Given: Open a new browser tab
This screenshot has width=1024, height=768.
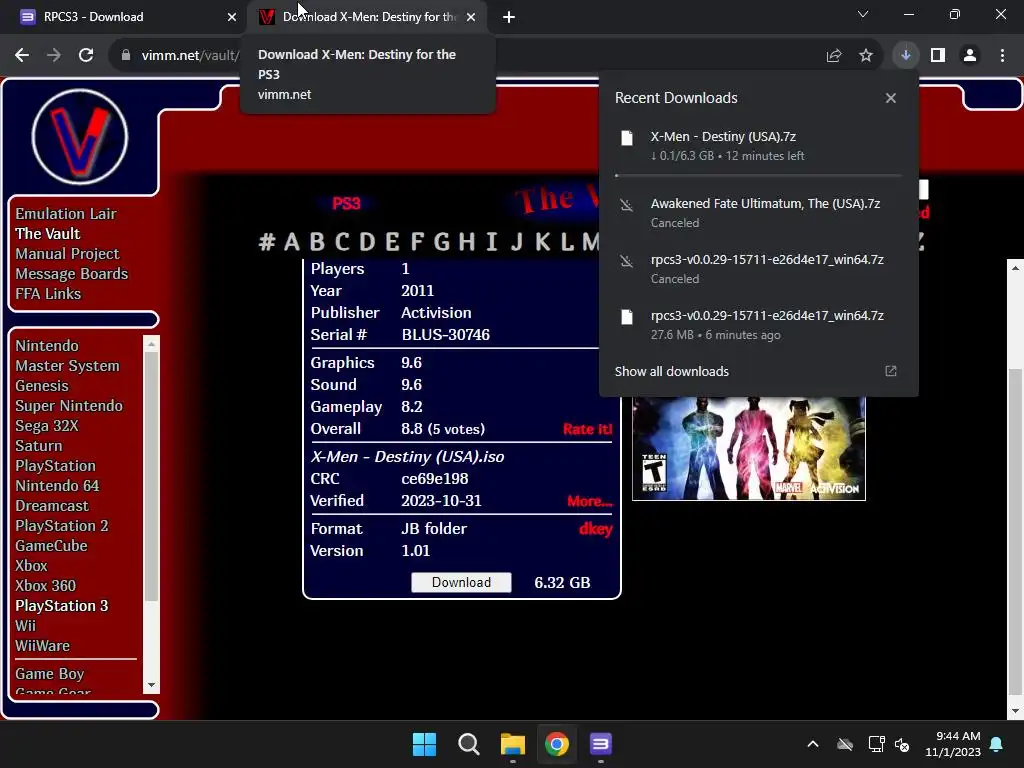Looking at the screenshot, I should click(509, 17).
